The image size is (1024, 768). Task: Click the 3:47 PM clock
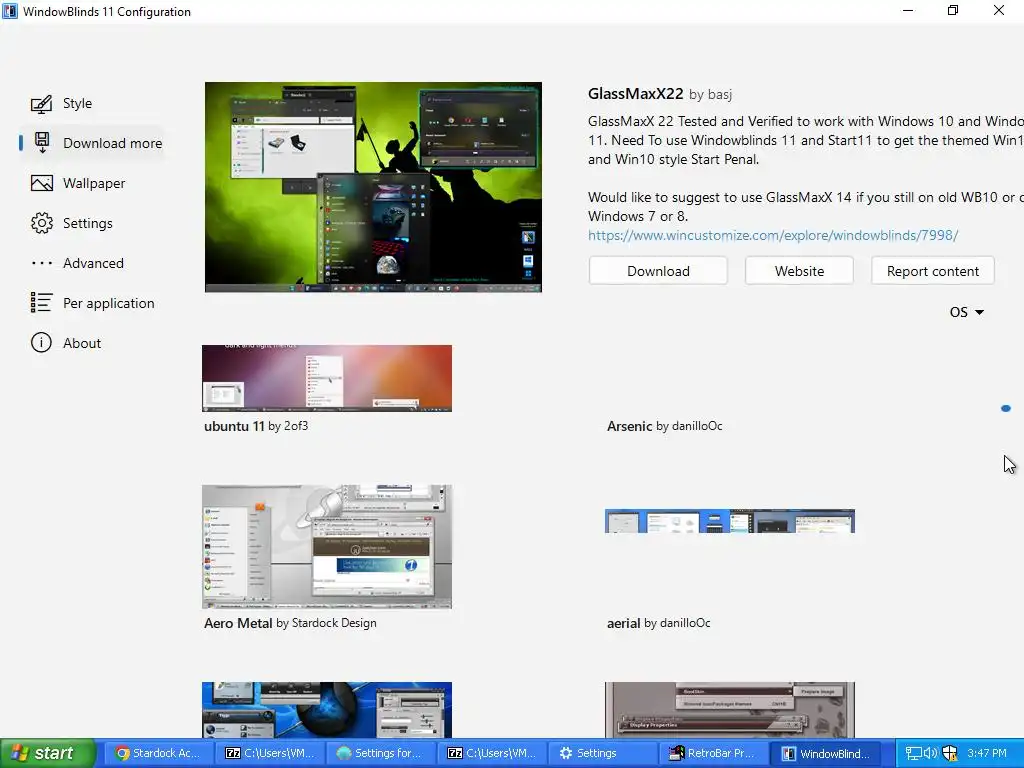click(x=987, y=754)
